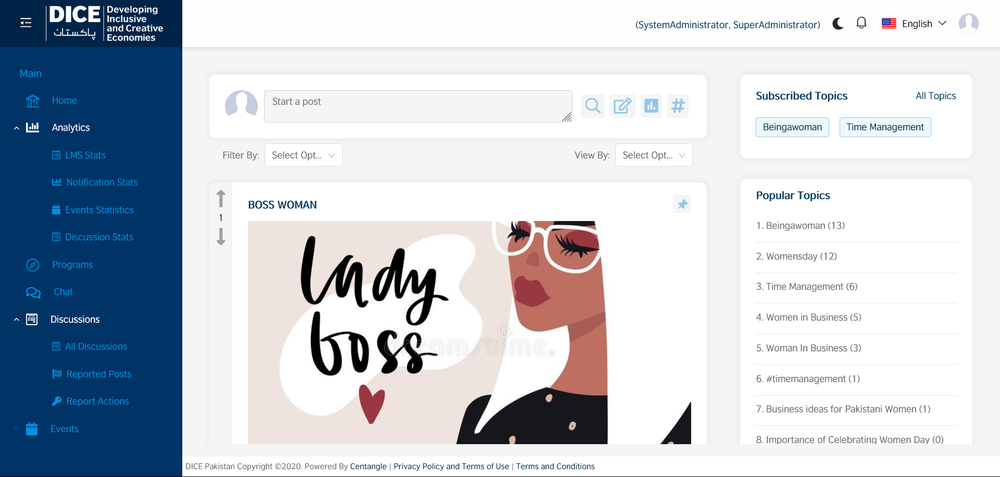Open the Filter By dropdown
The image size is (1000, 477).
303,156
